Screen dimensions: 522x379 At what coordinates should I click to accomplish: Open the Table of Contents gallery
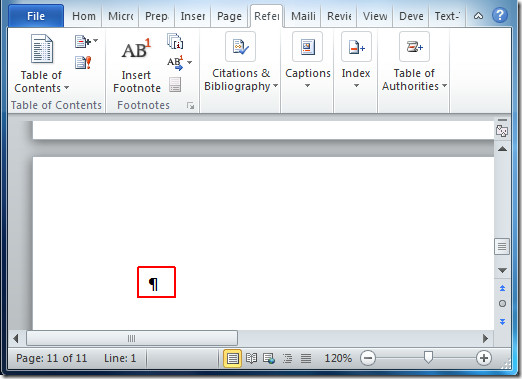[x=41, y=63]
